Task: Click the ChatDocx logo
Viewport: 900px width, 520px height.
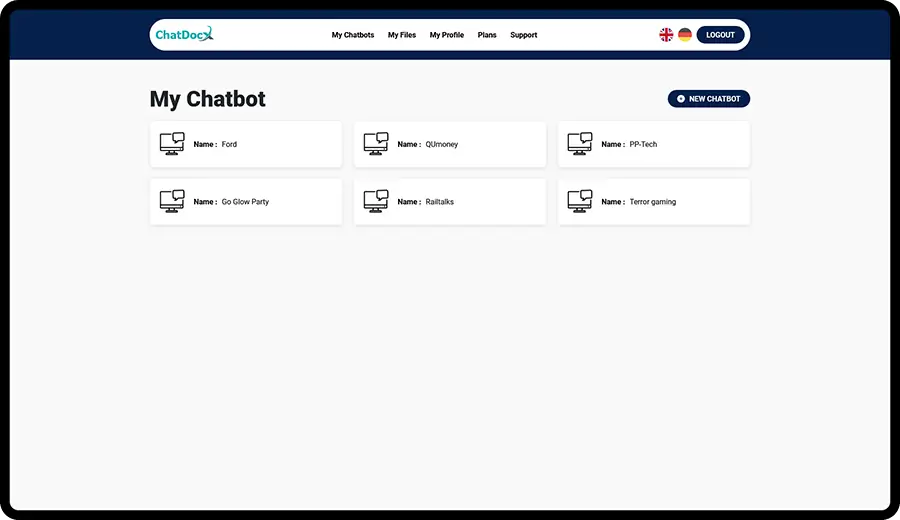Action: tap(184, 35)
